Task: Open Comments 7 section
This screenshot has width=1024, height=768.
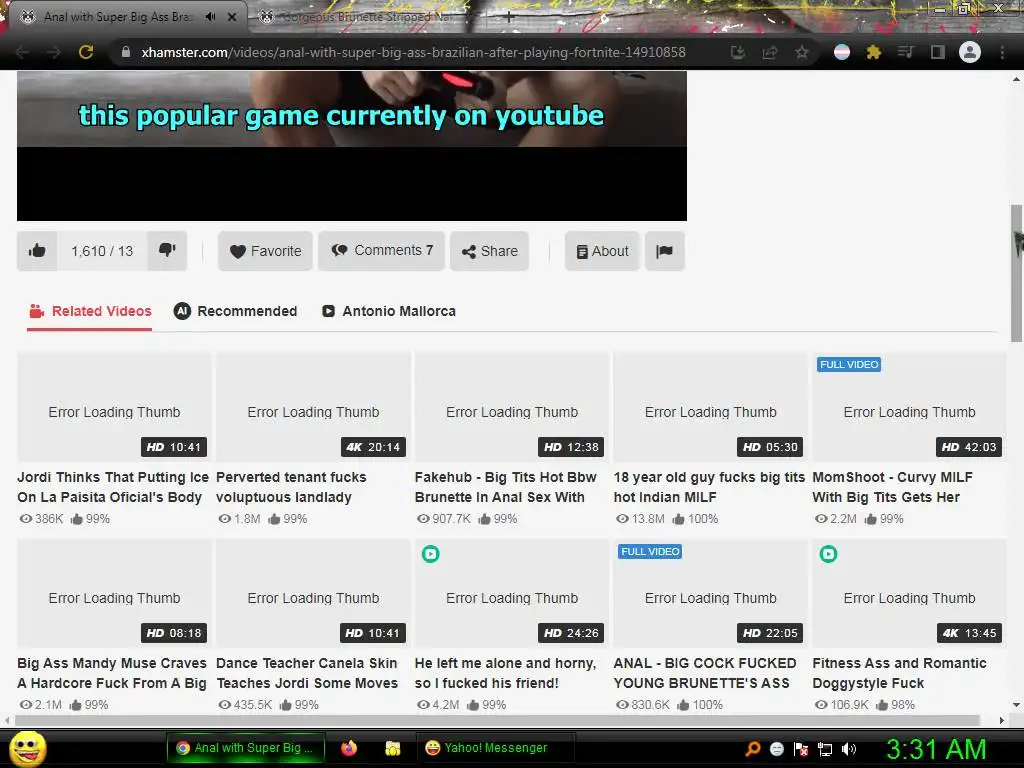Action: point(381,251)
